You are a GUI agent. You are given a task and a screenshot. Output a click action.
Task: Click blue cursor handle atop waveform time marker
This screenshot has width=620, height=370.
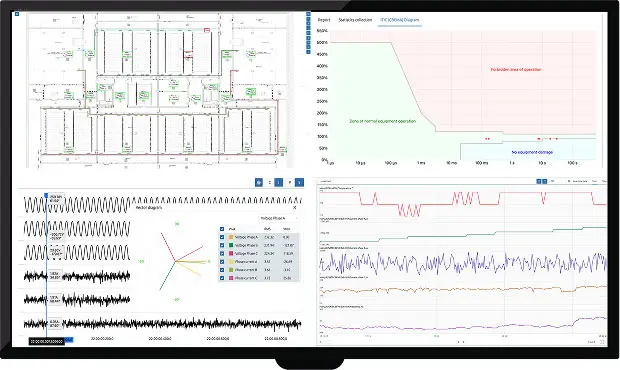click(46, 195)
